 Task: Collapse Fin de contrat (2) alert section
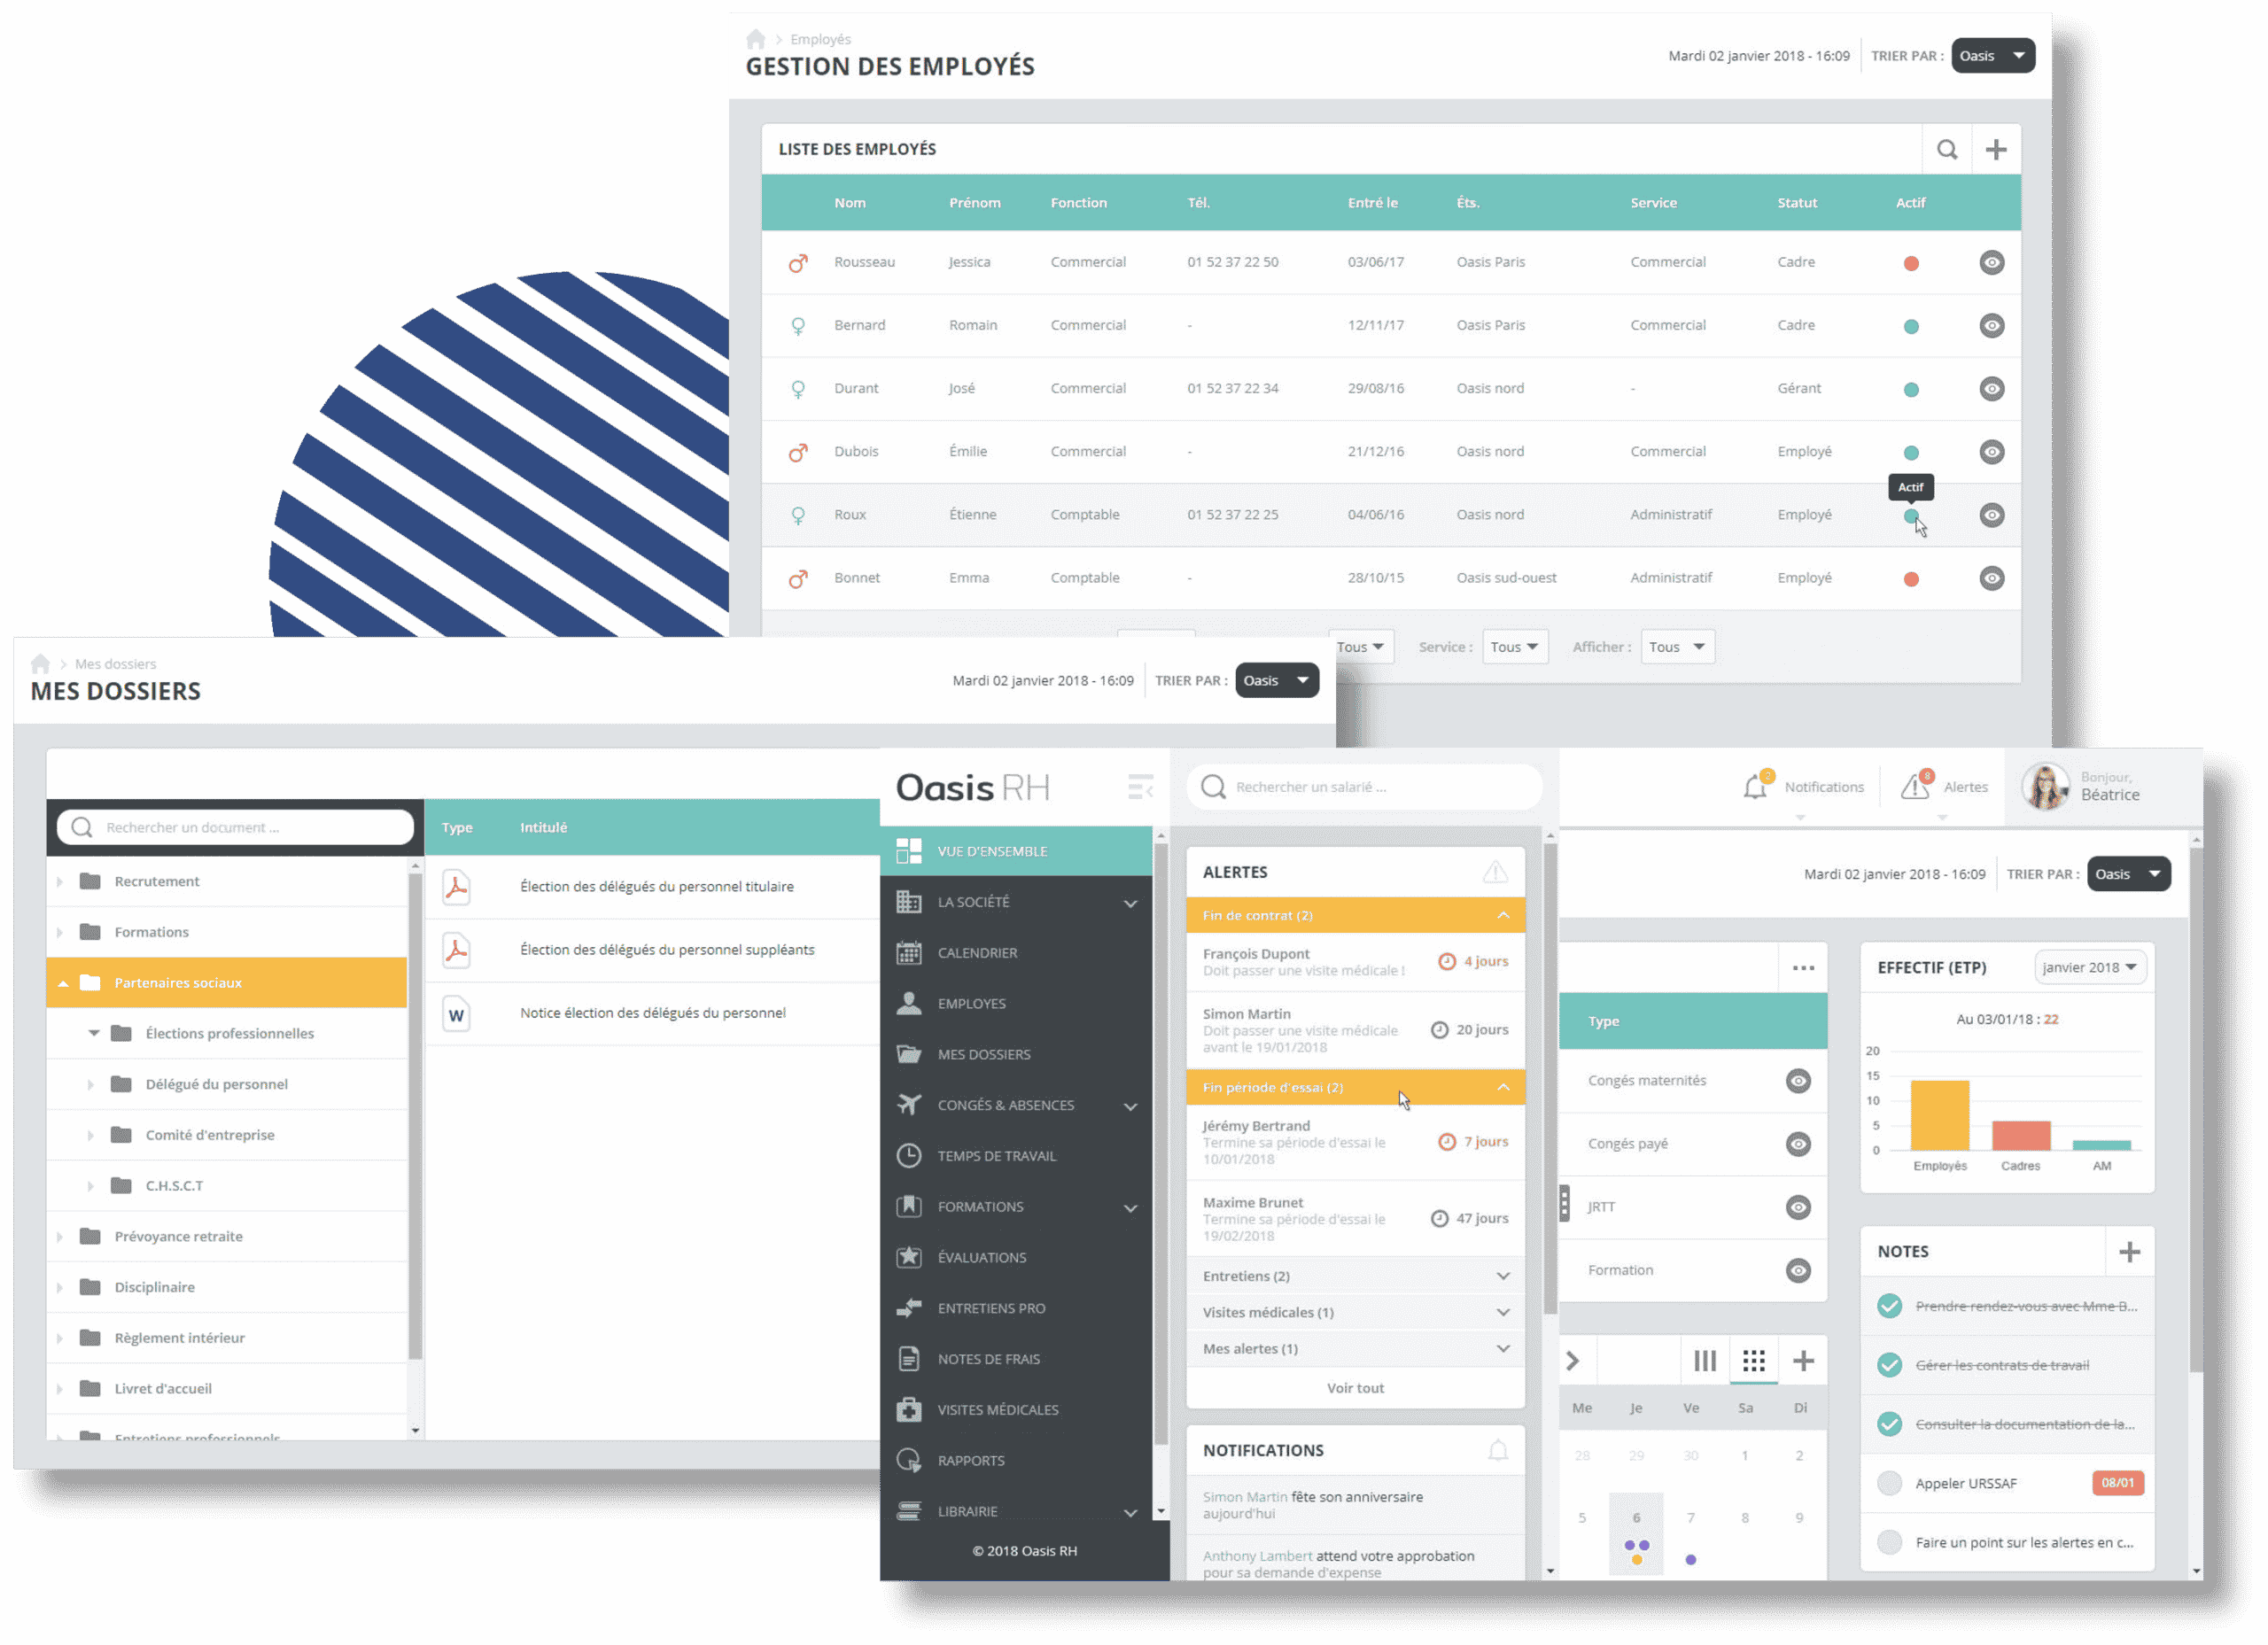[1355, 916]
